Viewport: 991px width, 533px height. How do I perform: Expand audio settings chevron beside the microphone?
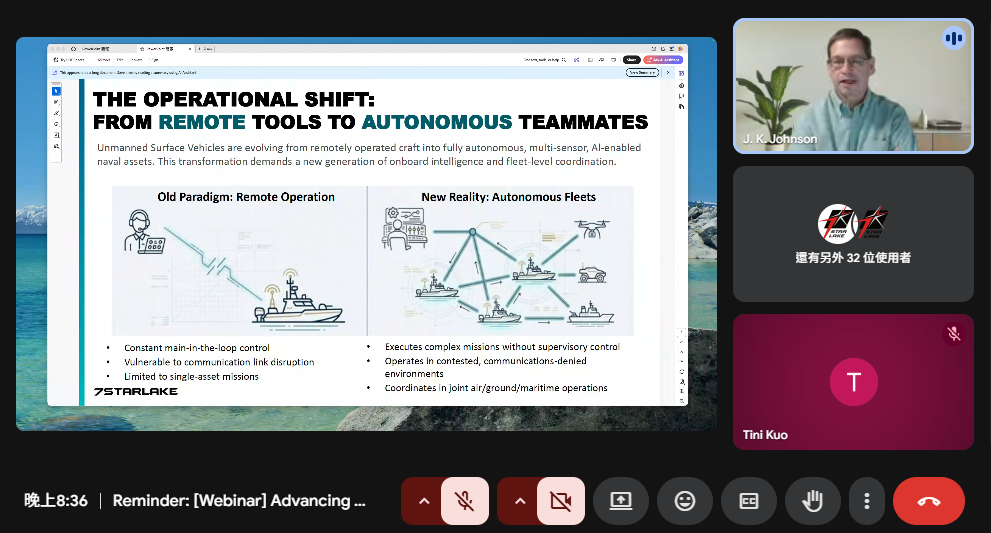tap(424, 501)
